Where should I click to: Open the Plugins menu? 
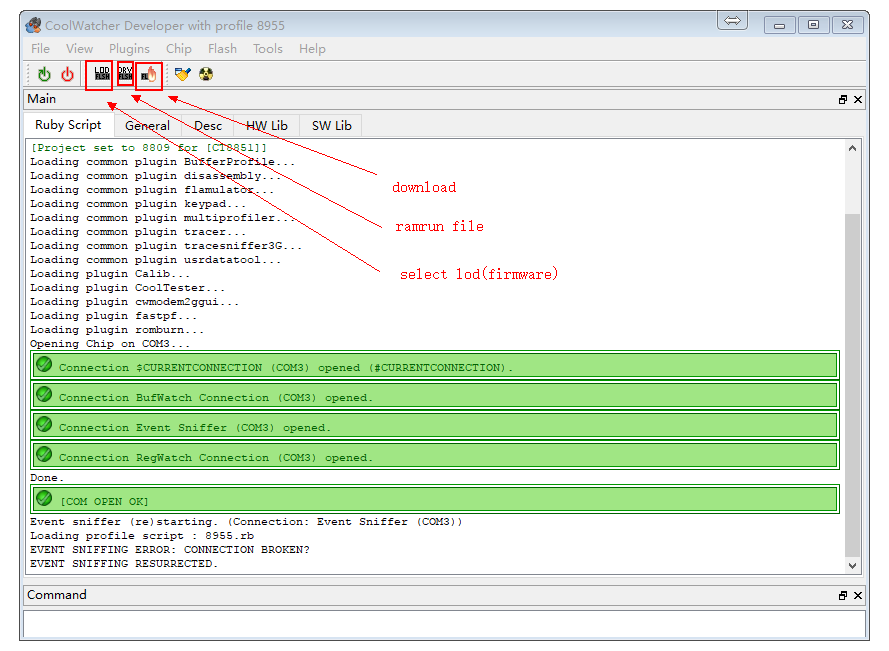pyautogui.click(x=129, y=49)
